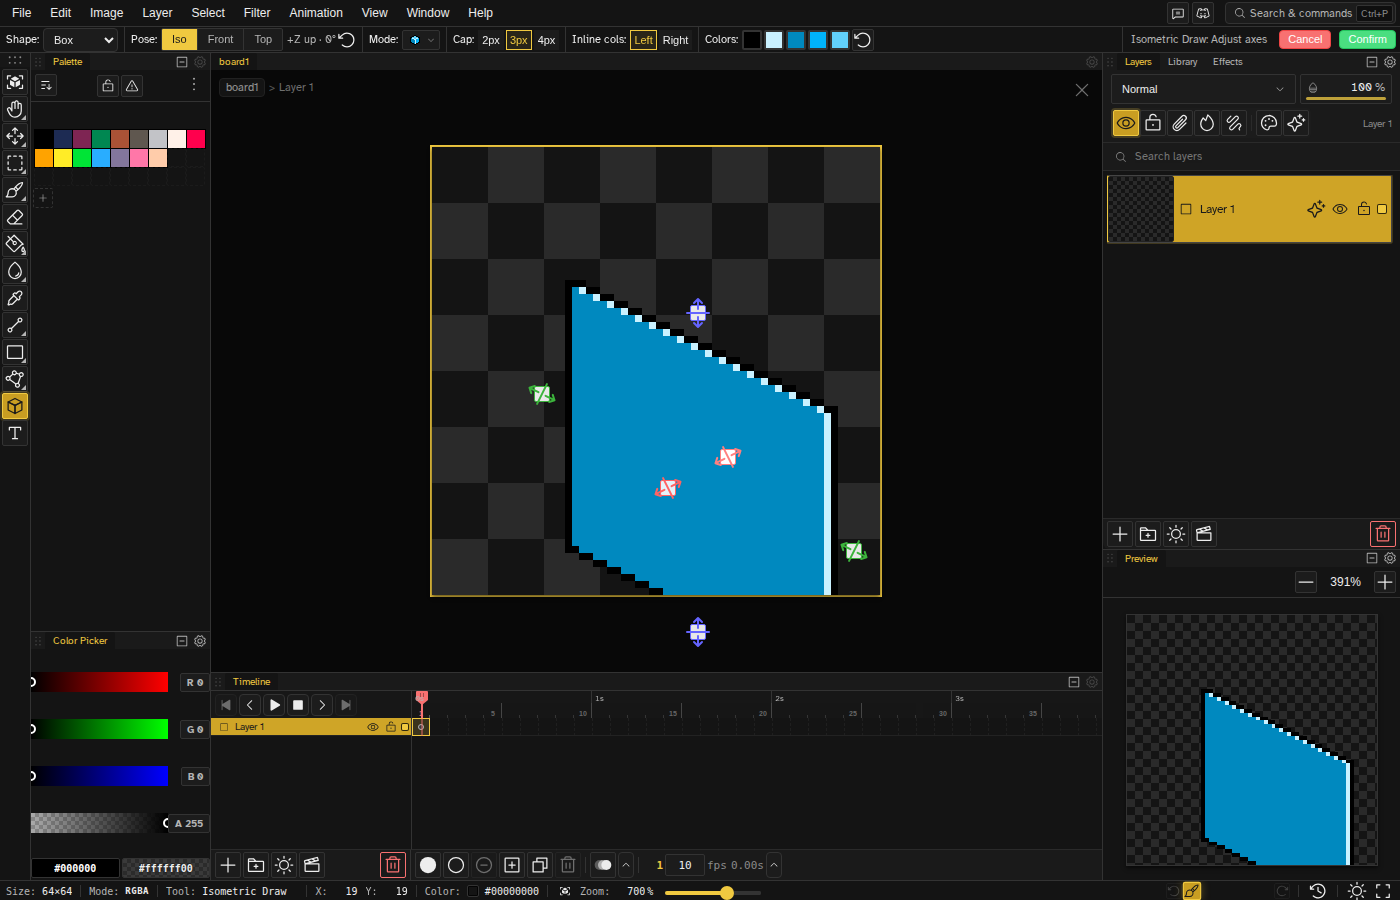
Task: Select the Hand pan tool
Action: pyautogui.click(x=15, y=109)
